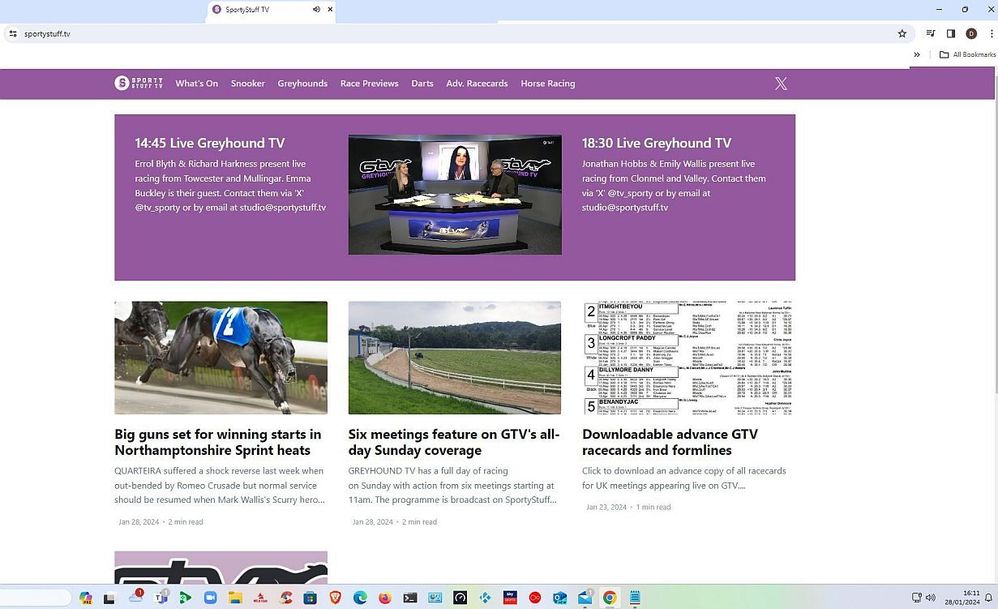The width and height of the screenshot is (998, 609).
Task: Open the racing greyhound photo thumbnail
Action: tap(221, 358)
